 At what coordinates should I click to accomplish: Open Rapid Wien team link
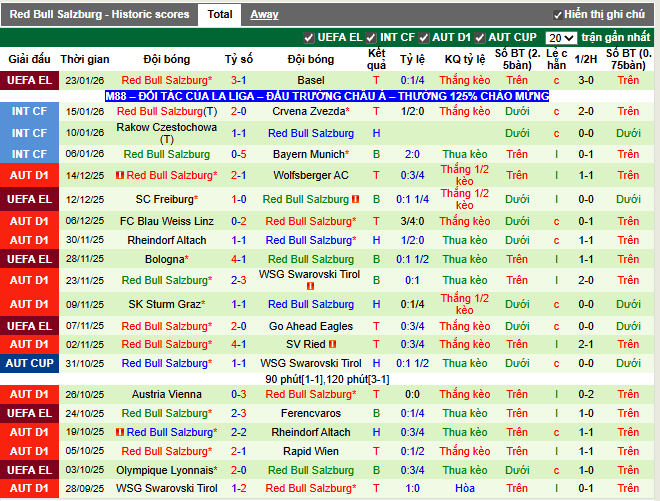click(311, 451)
